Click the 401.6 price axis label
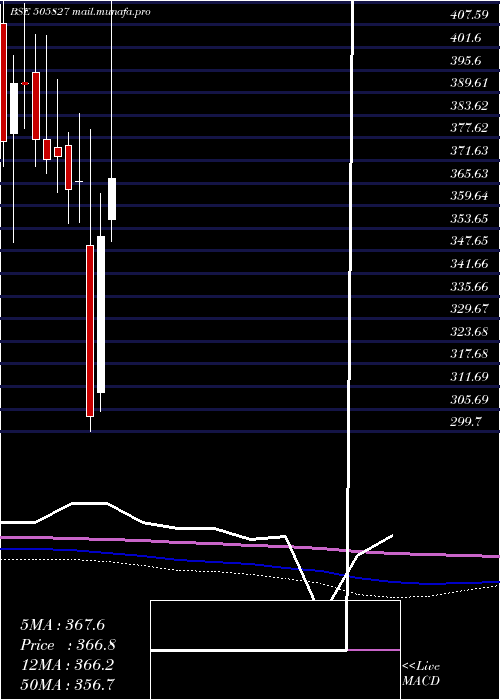 click(466, 38)
